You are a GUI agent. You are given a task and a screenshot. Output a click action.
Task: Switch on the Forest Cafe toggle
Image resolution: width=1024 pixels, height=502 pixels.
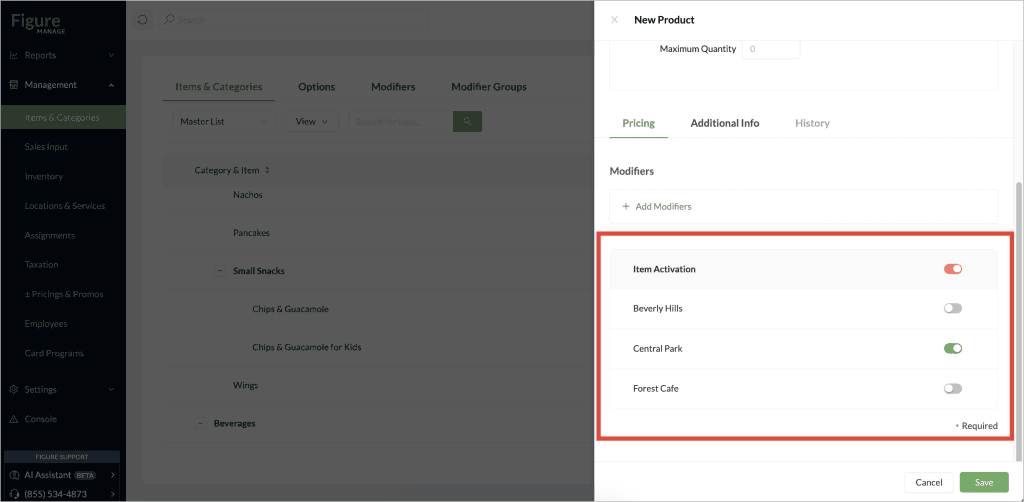click(953, 388)
